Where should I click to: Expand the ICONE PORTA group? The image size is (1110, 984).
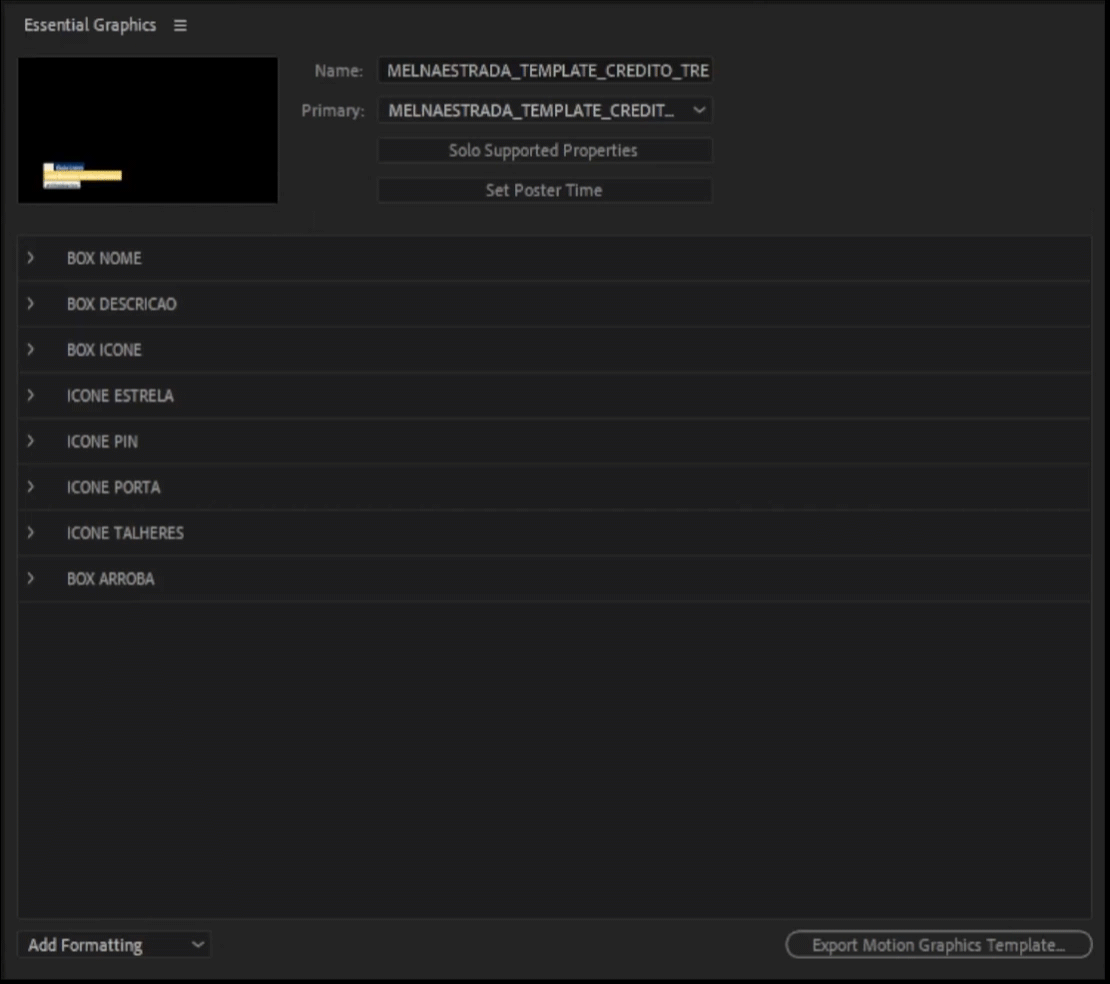pyautogui.click(x=30, y=487)
